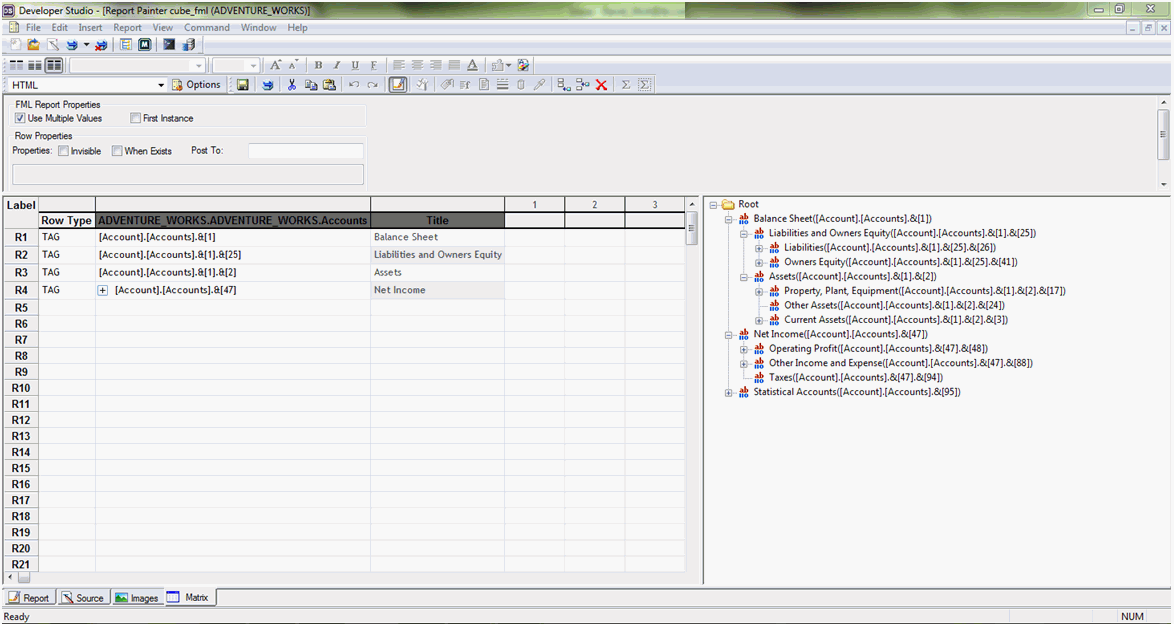This screenshot has height=624, width=1174.
Task: Click the Center align icon
Action: click(417, 65)
